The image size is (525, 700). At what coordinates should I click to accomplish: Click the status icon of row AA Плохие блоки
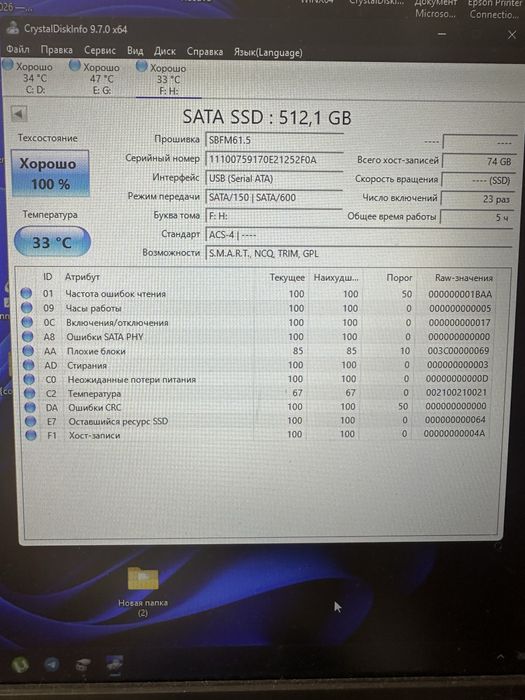click(28, 350)
